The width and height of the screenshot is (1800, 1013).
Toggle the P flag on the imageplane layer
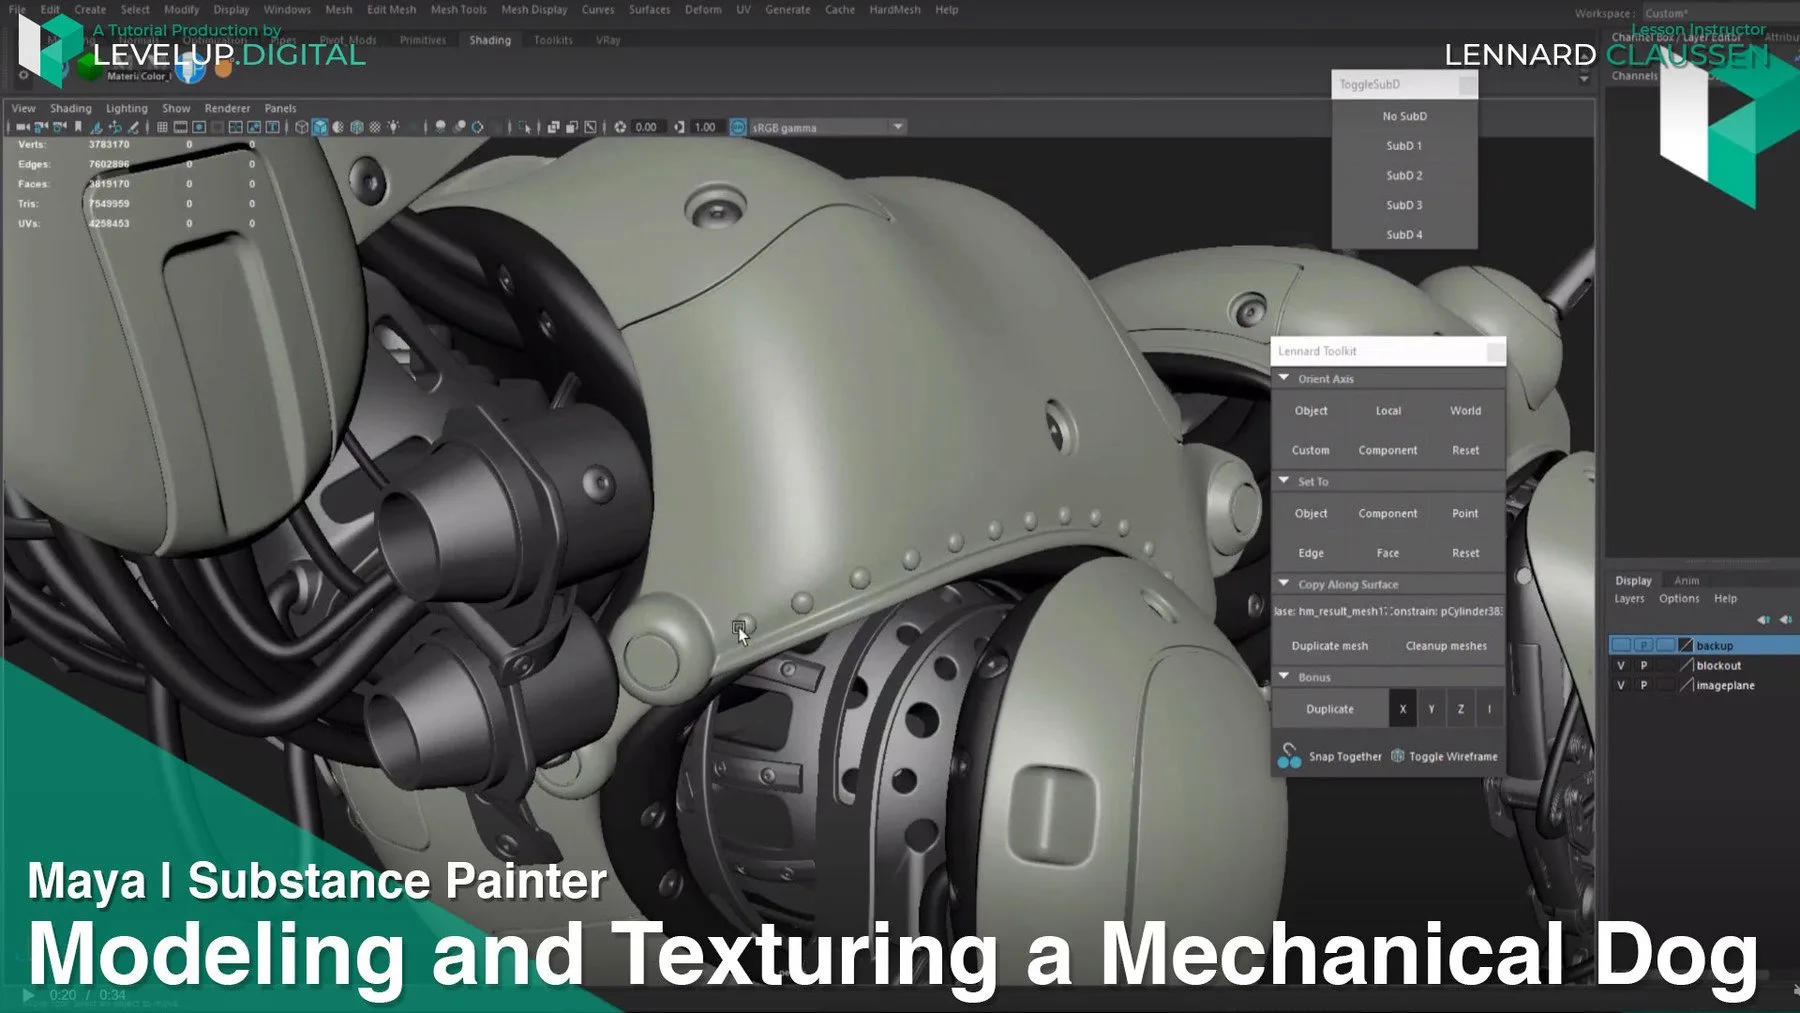1643,686
